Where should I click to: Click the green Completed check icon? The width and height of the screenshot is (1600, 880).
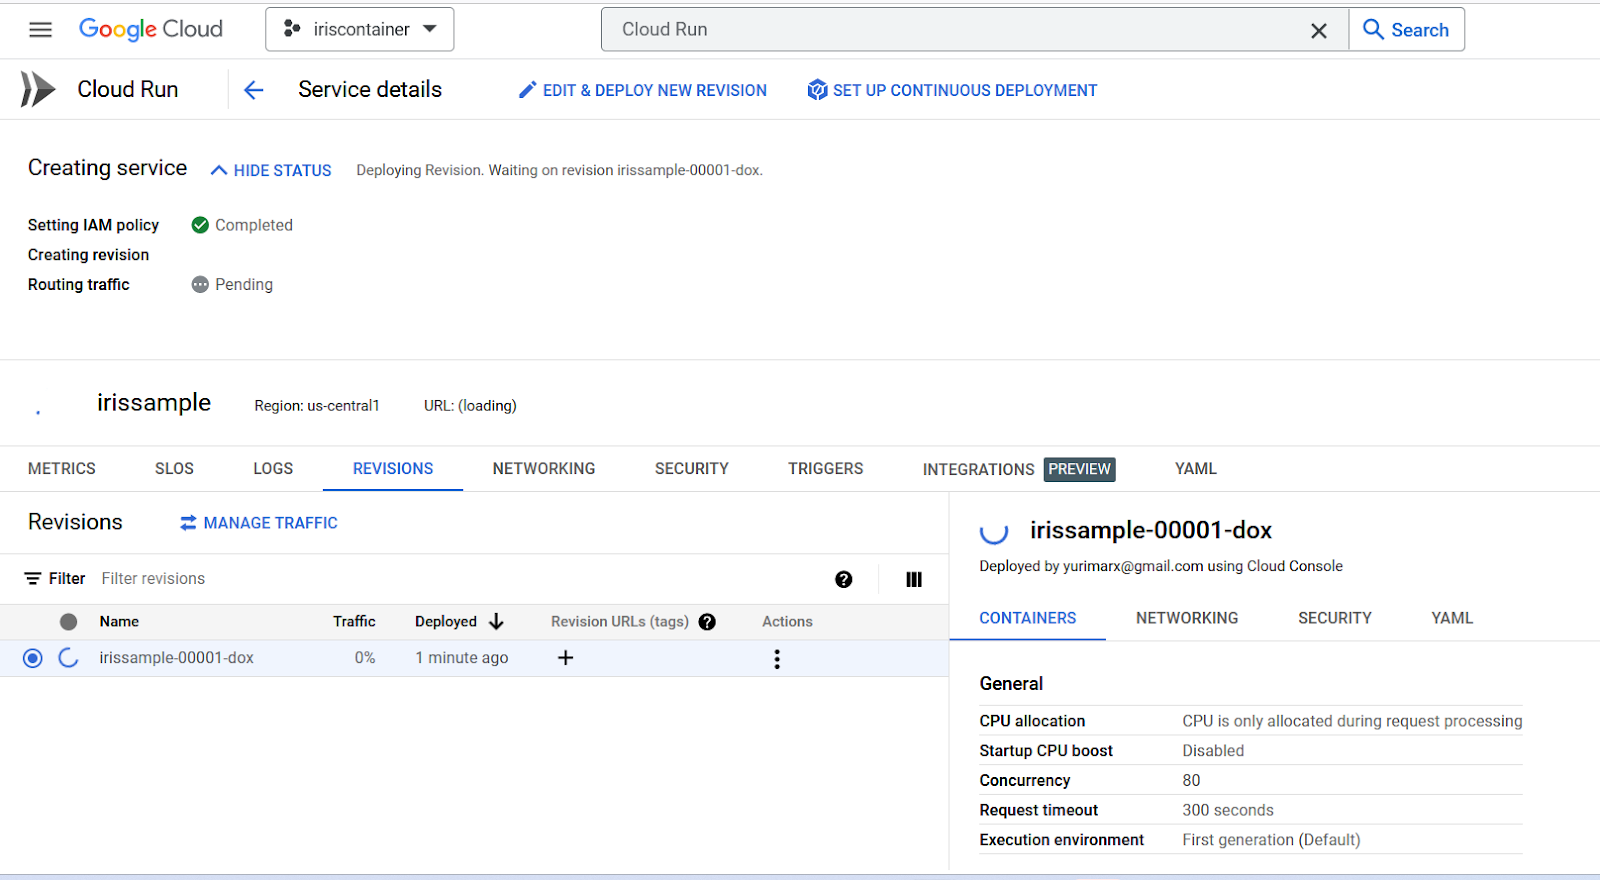tap(200, 225)
